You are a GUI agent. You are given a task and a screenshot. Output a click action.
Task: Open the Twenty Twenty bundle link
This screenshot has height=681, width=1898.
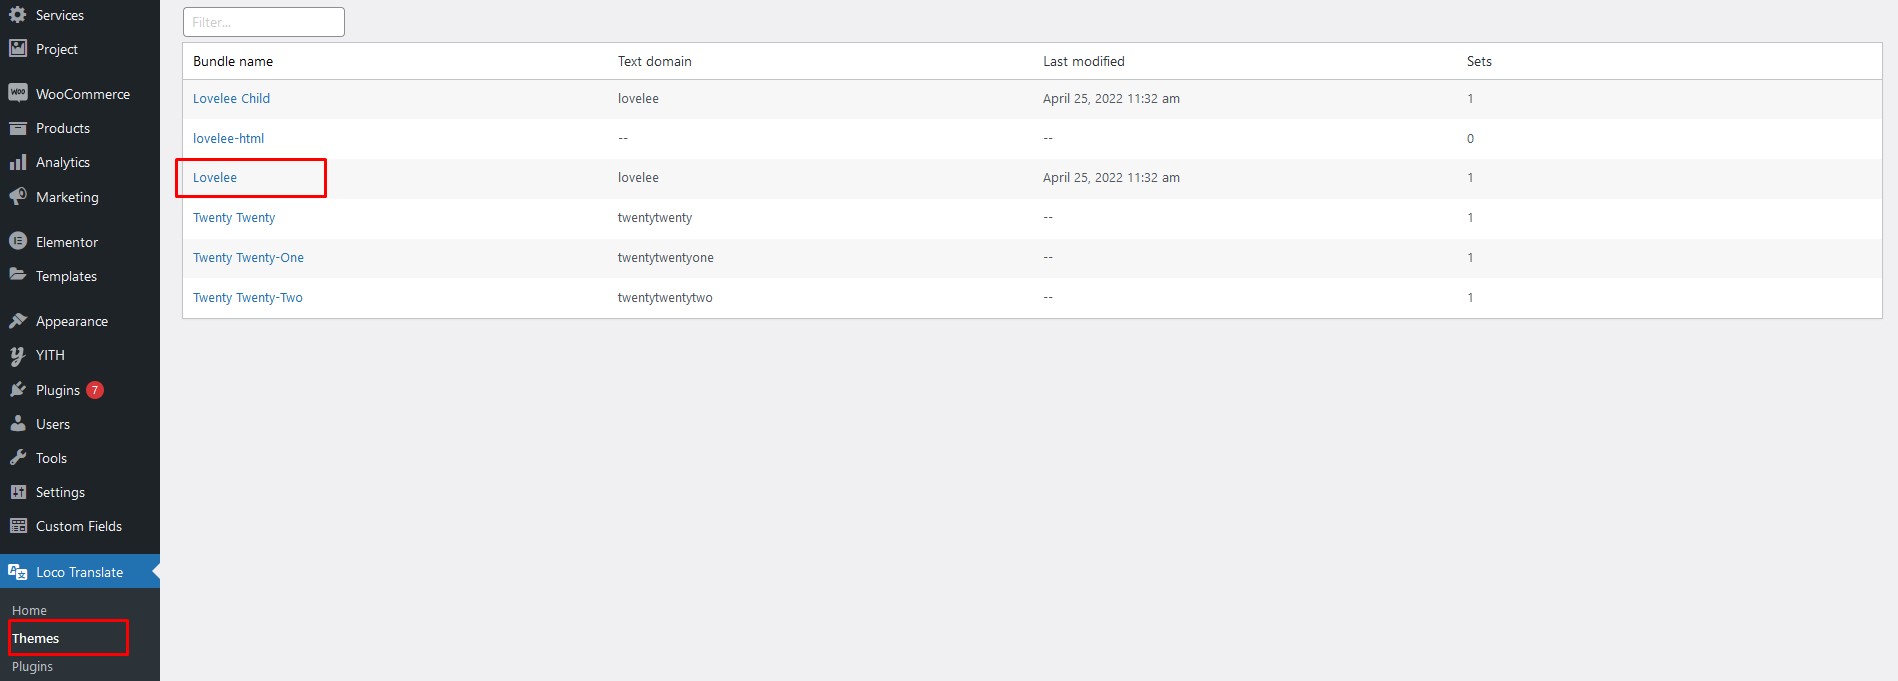234,217
